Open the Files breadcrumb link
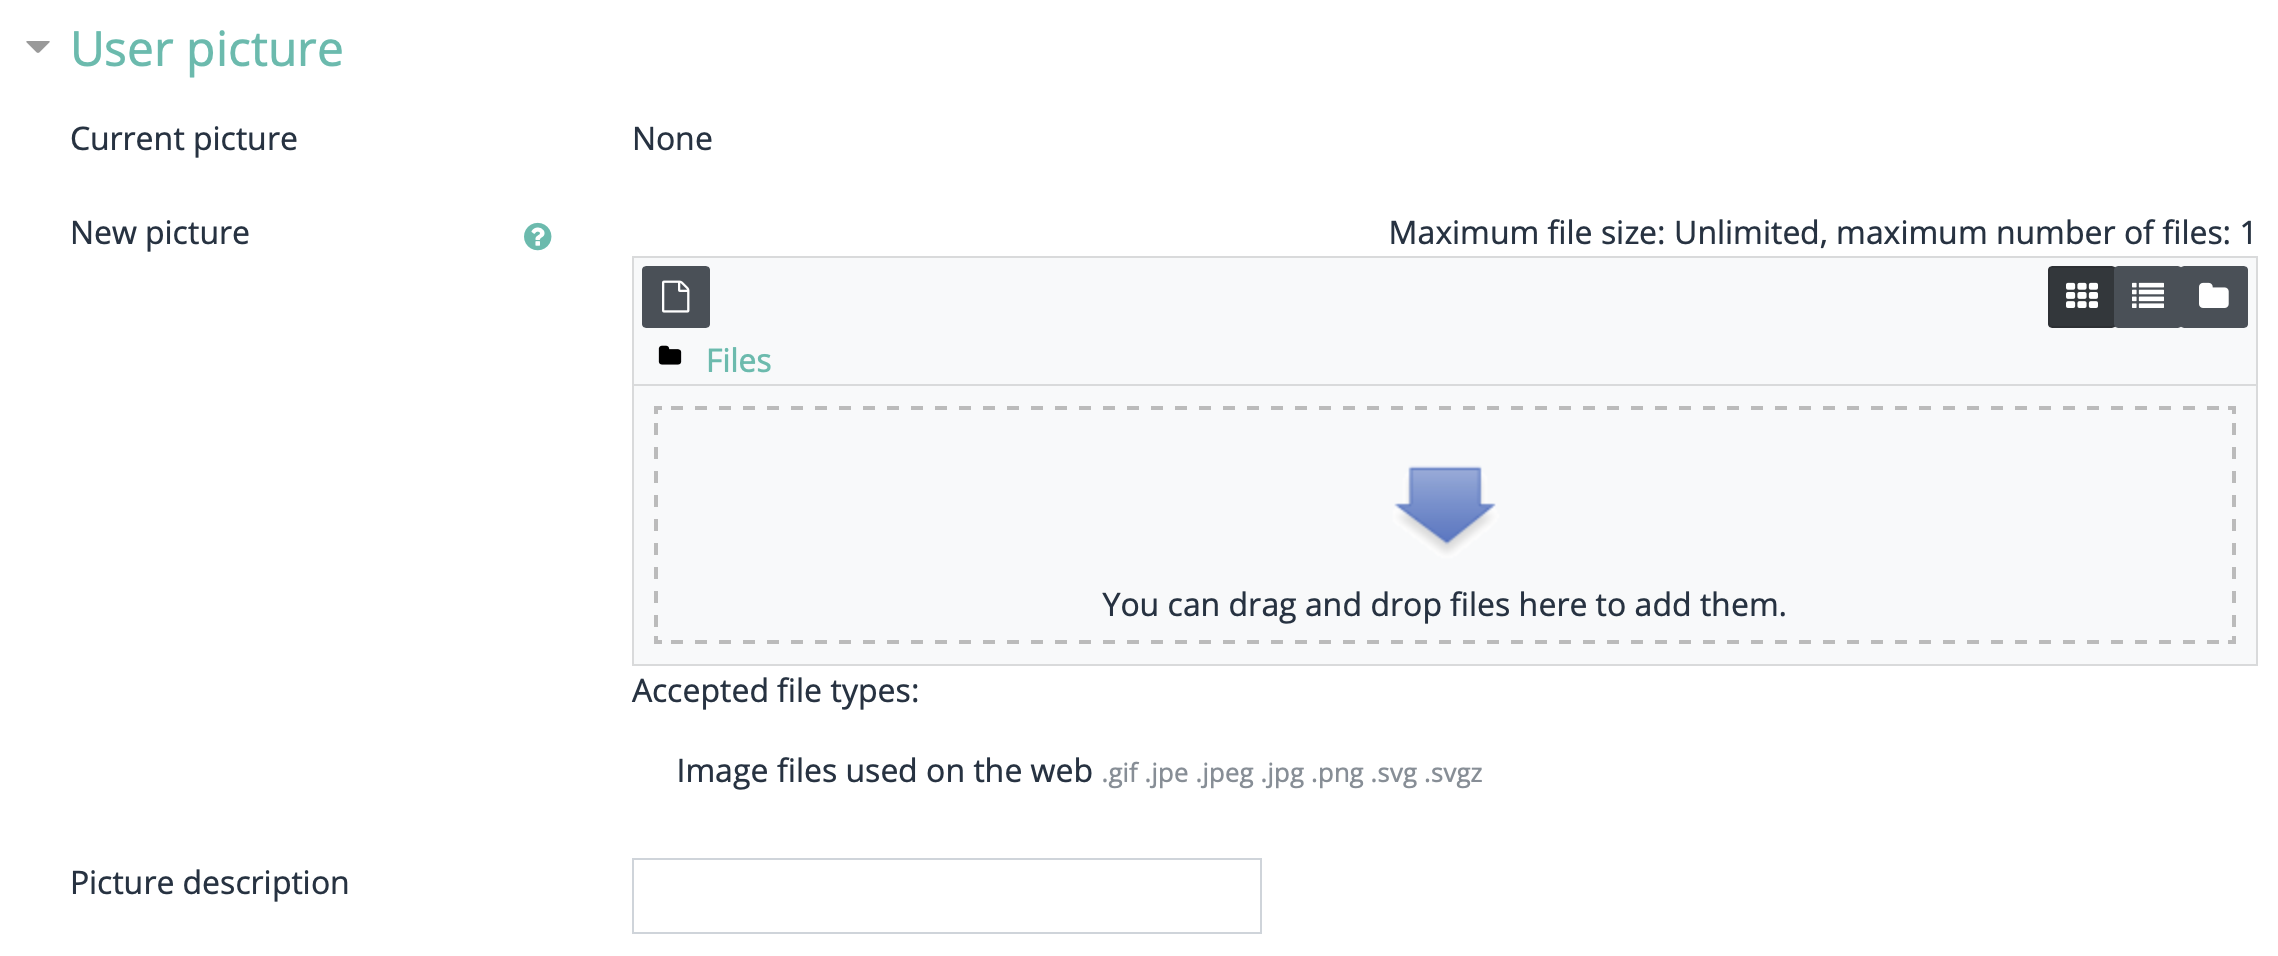Image resolution: width=2278 pixels, height=956 pixels. coord(738,361)
